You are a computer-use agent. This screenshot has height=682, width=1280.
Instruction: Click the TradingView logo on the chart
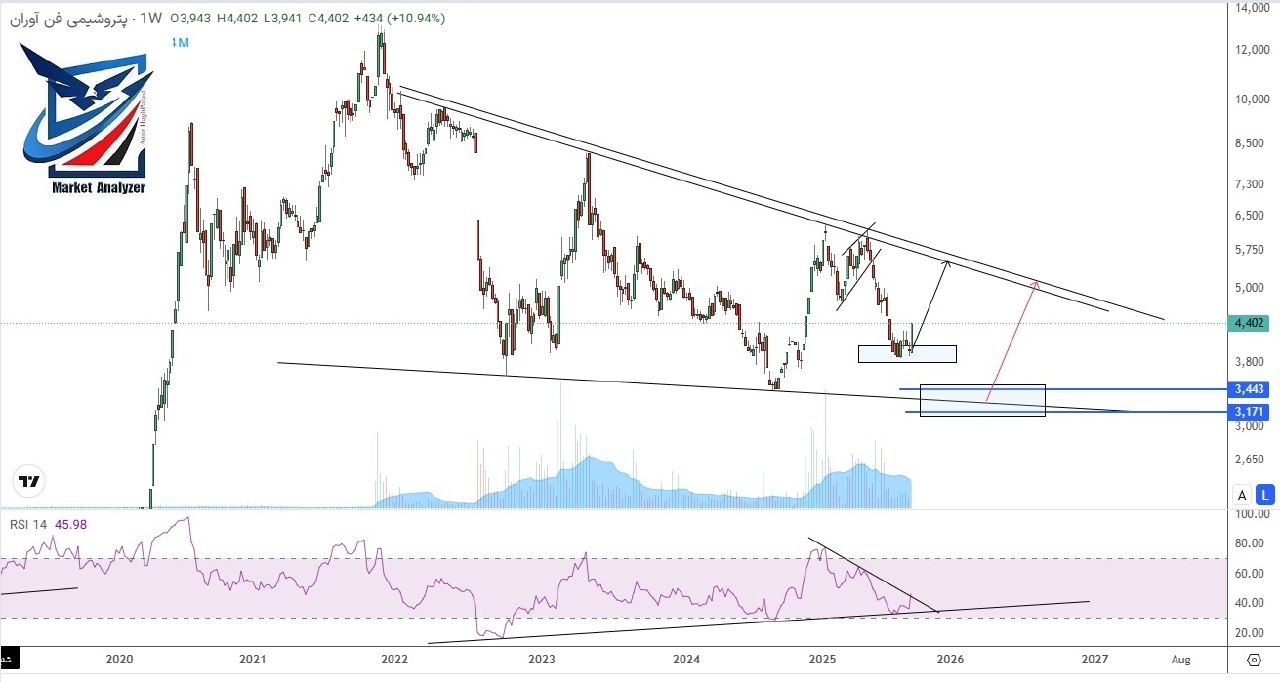[x=30, y=481]
